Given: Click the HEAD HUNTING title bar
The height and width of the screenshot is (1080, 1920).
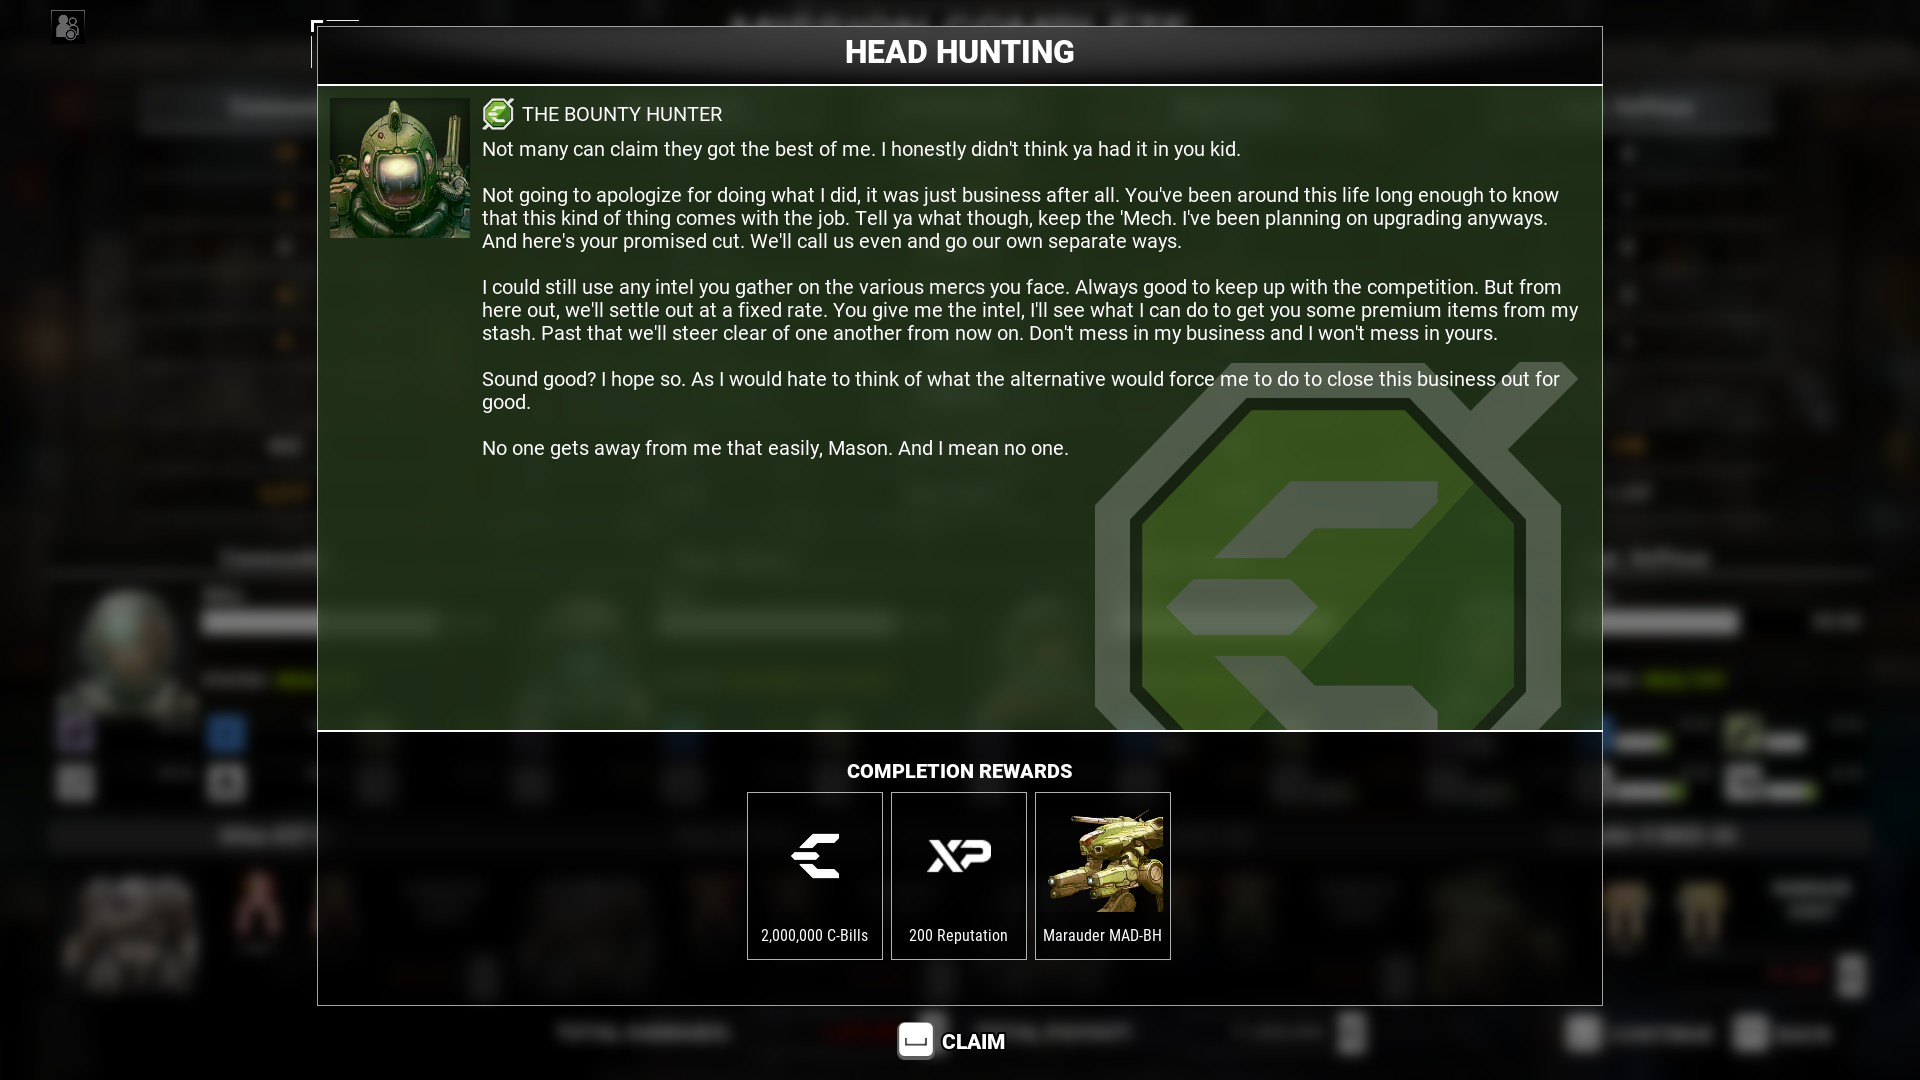Looking at the screenshot, I should click(960, 54).
